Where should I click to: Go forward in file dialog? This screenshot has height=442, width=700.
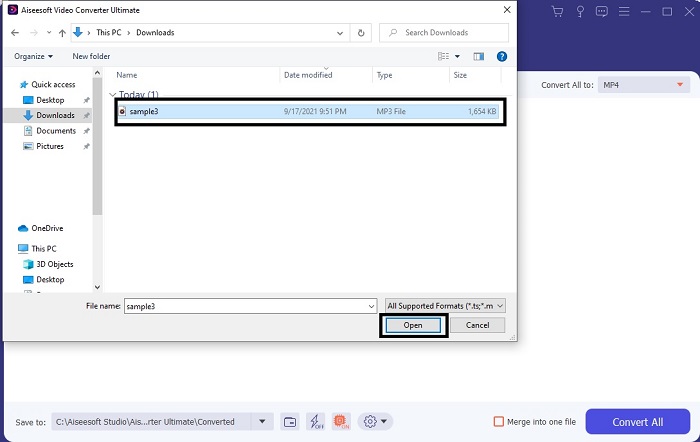(x=33, y=33)
